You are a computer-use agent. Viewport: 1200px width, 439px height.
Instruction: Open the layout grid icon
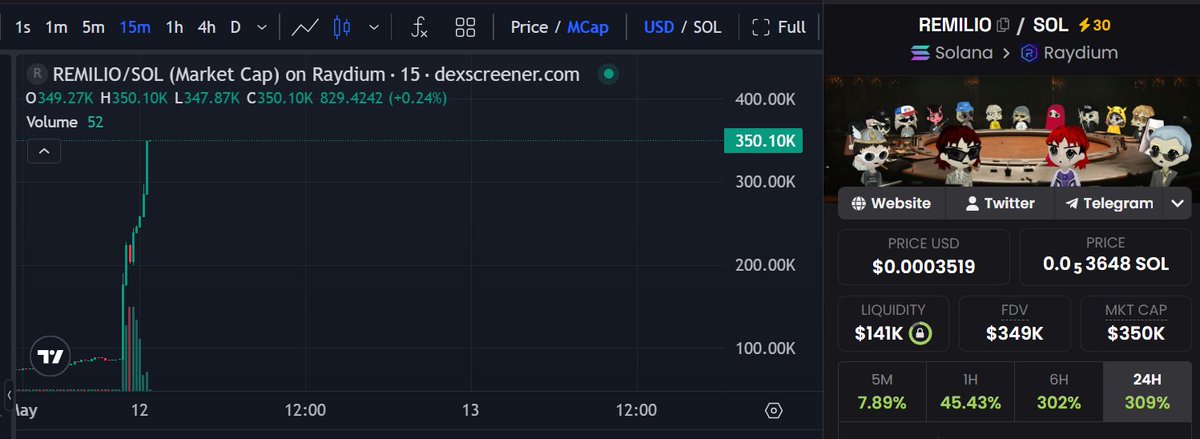pyautogui.click(x=465, y=27)
